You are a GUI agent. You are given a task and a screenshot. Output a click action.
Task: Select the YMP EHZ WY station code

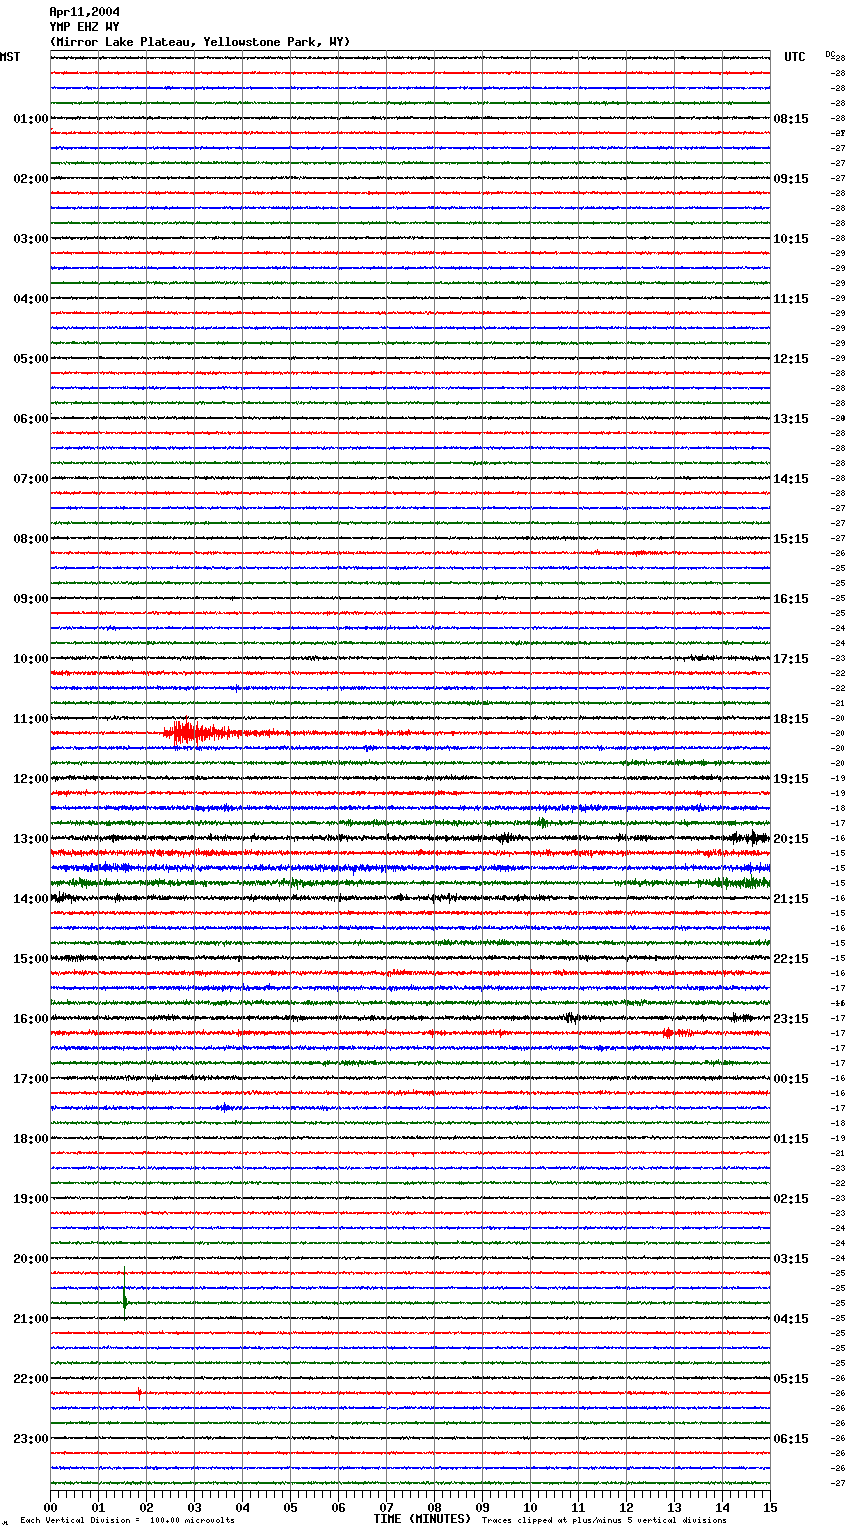point(84,27)
